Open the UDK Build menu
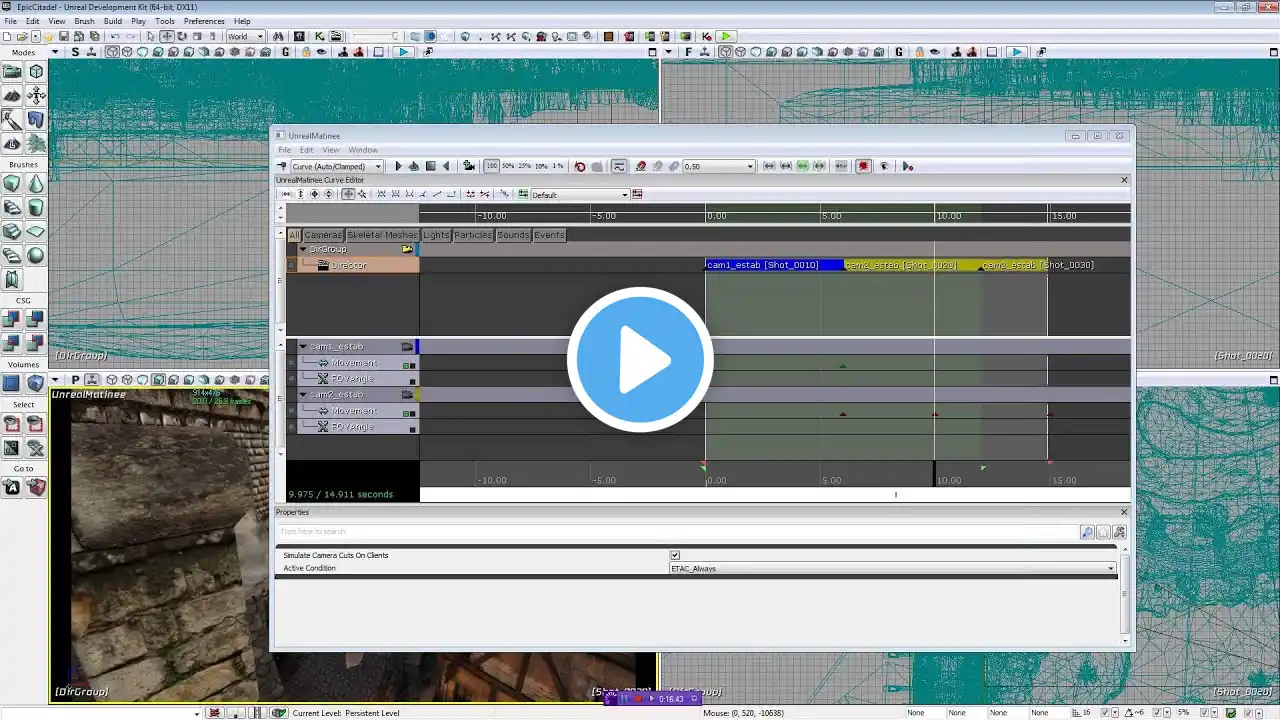 click(113, 21)
